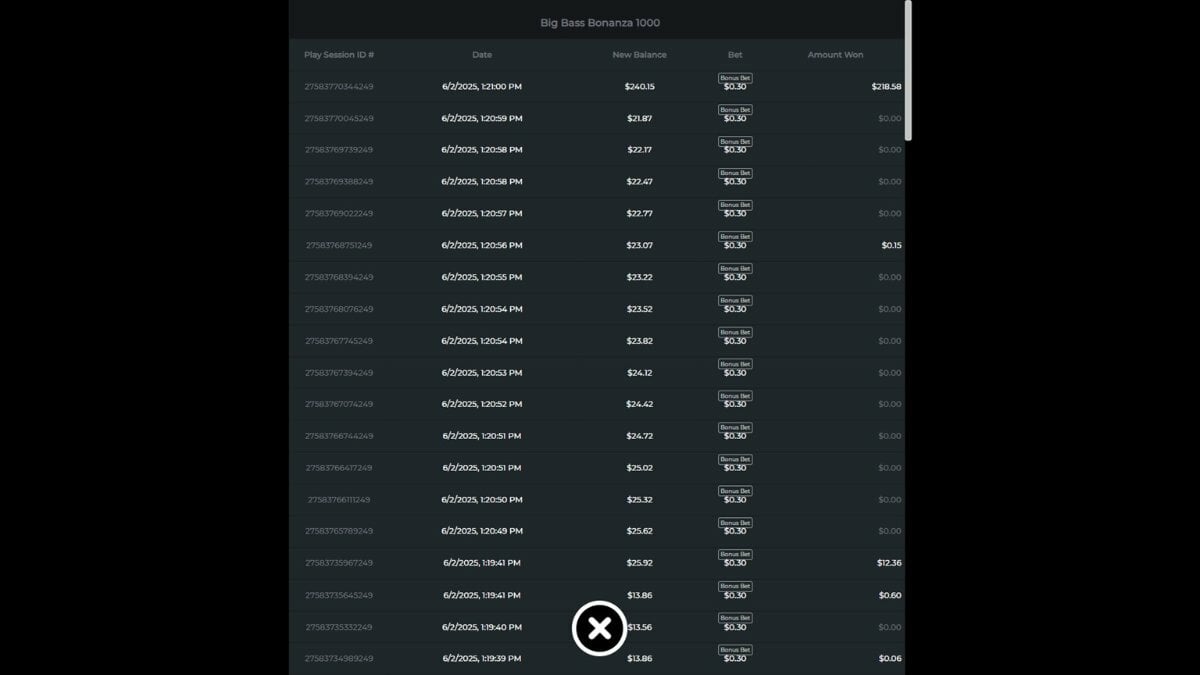Click the vertical scrollbar thumb
The height and width of the screenshot is (675, 1200).
[x=908, y=70]
